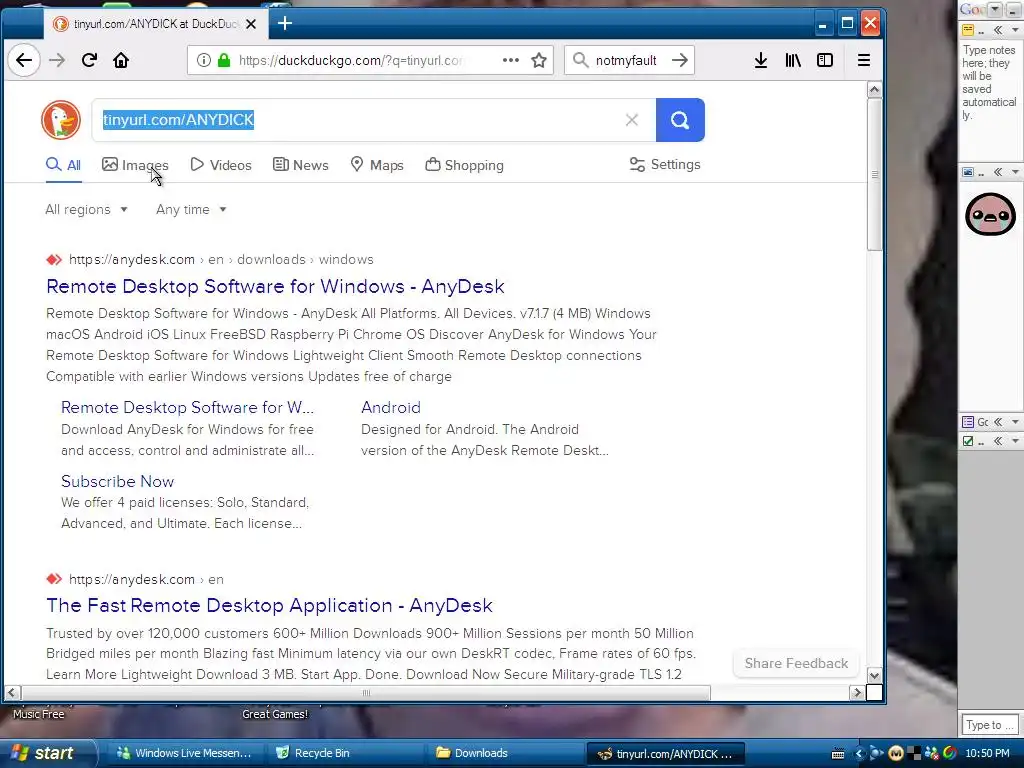This screenshot has width=1024, height=768.
Task: Click the horizontal scrollbar thumb
Action: (x=366, y=692)
